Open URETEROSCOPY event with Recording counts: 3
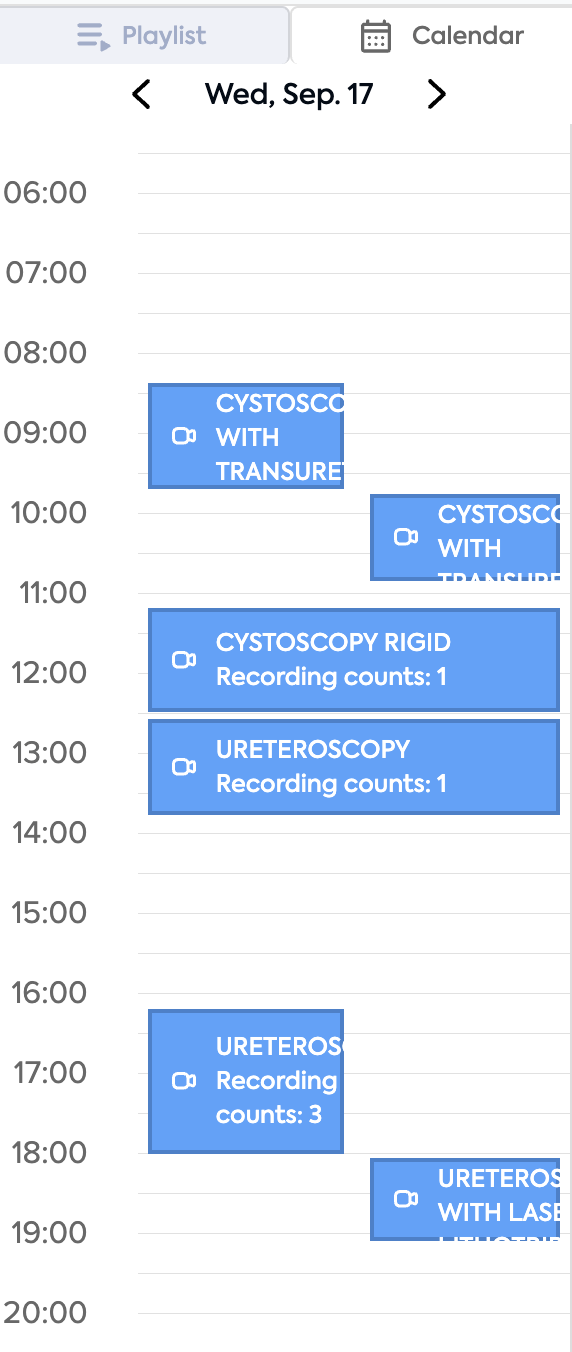 coord(246,1081)
